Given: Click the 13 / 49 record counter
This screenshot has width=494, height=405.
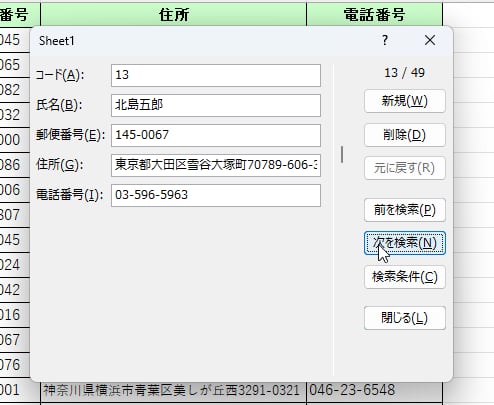Looking at the screenshot, I should click(405, 73).
